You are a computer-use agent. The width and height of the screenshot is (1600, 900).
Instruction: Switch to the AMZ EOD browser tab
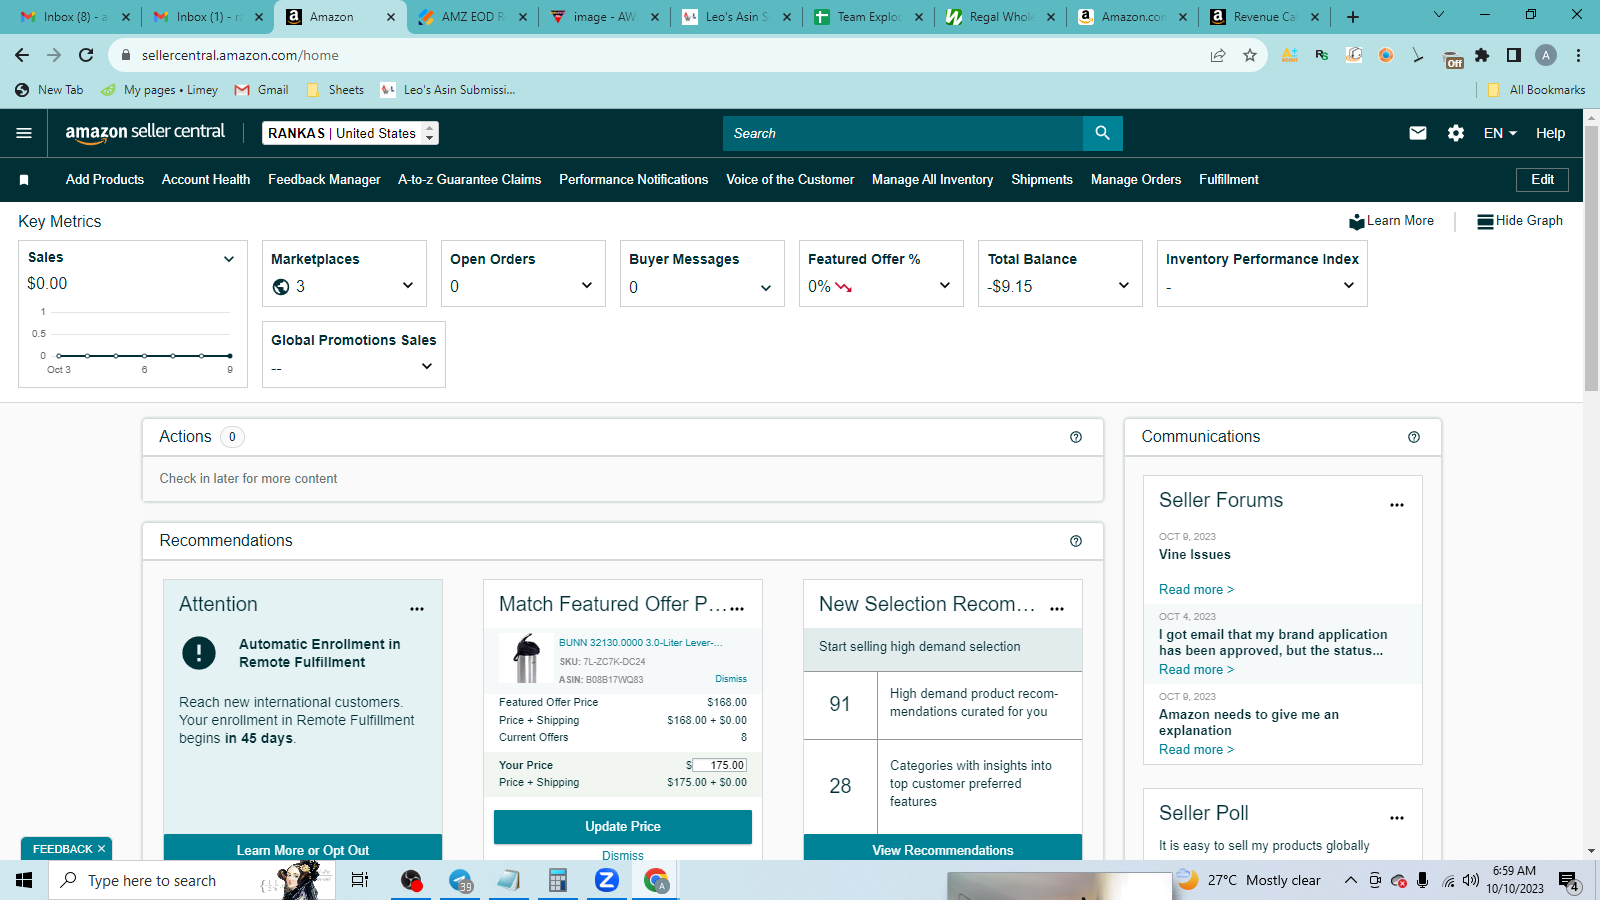472,17
